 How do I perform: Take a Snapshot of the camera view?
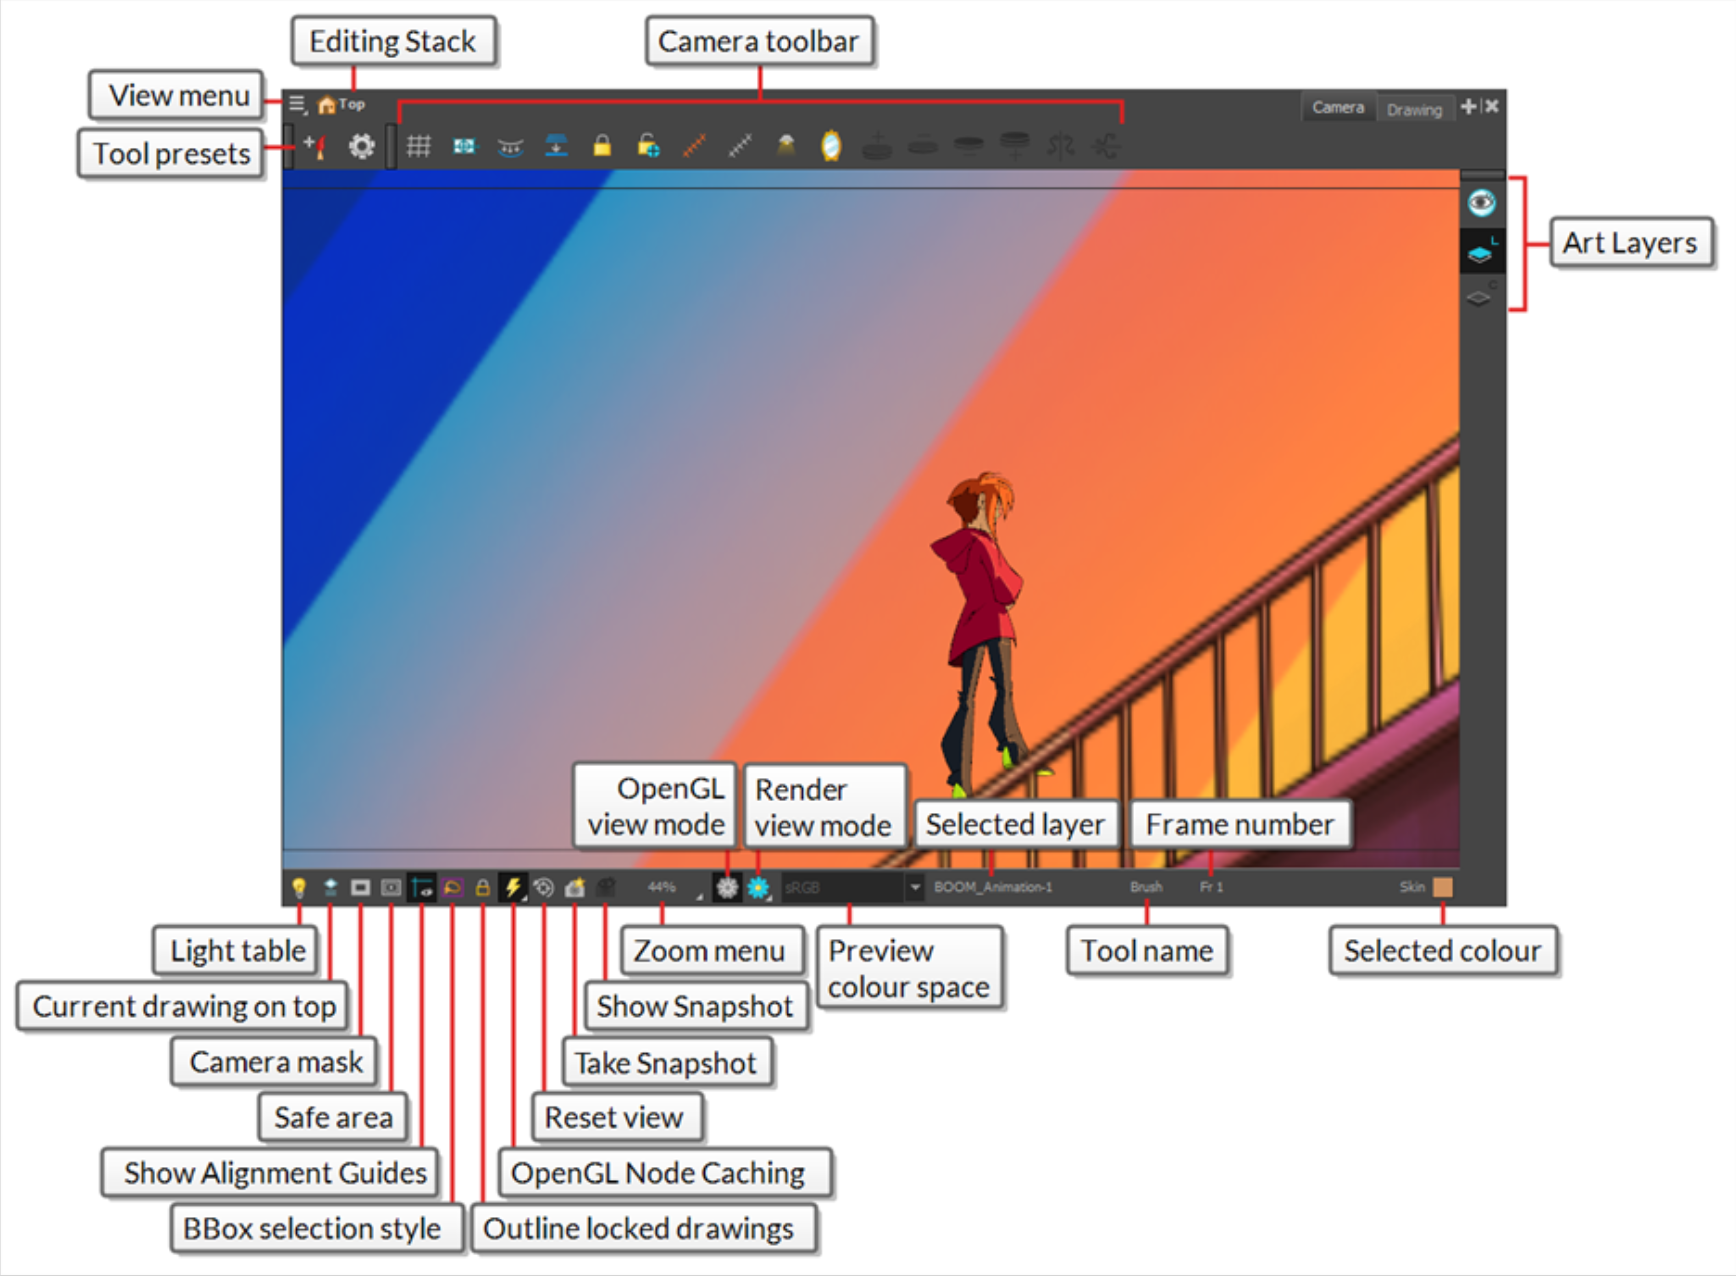575,887
